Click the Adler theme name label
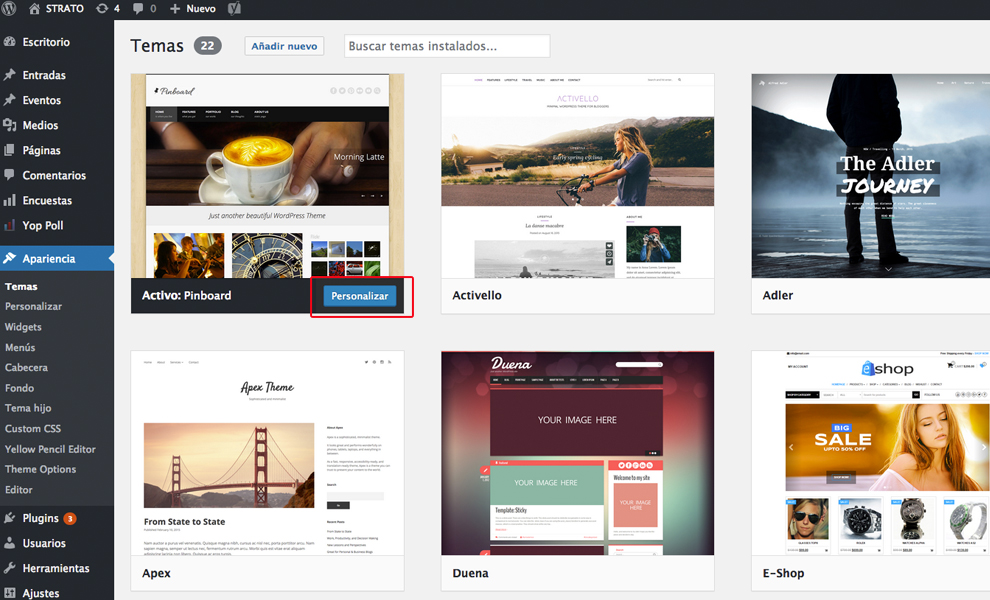The height and width of the screenshot is (600, 990). pos(778,296)
